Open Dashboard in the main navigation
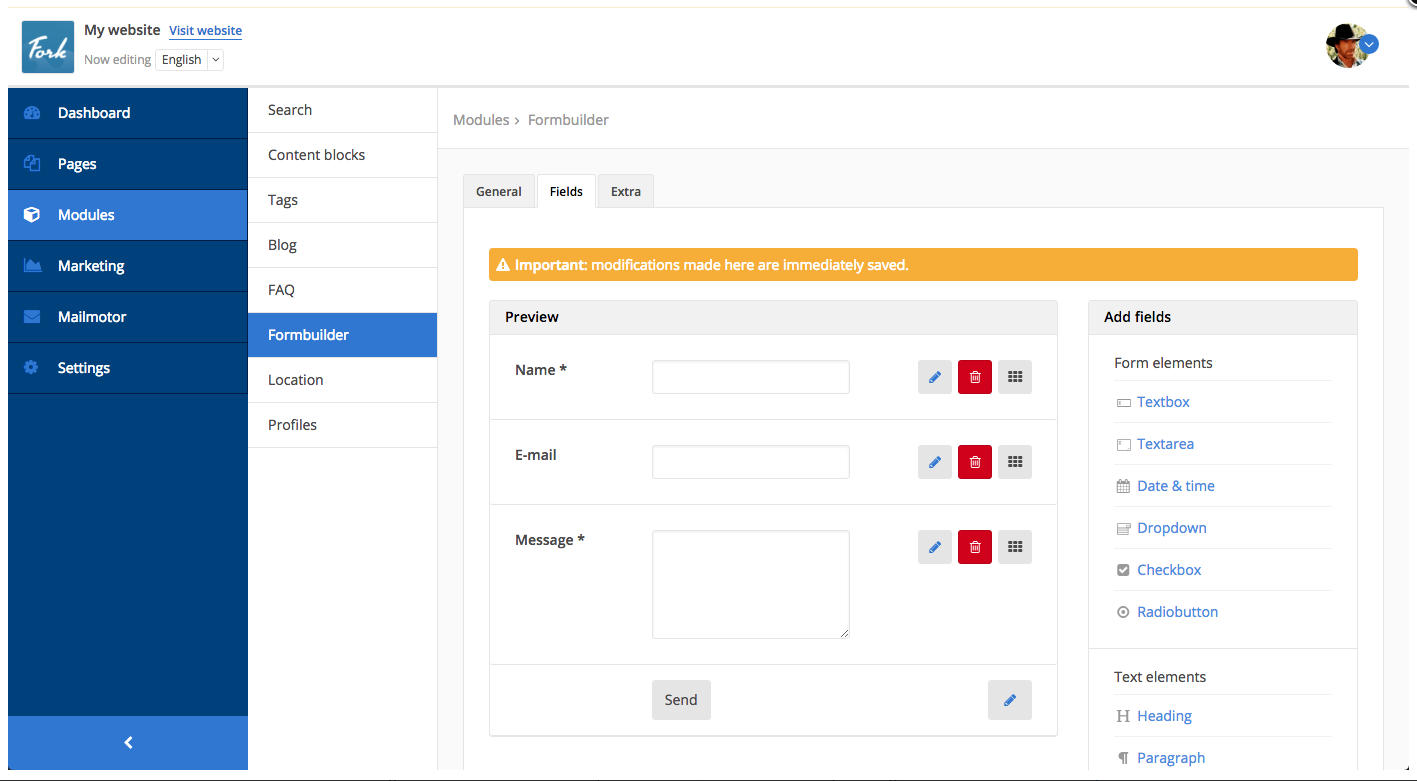 pyautogui.click(x=94, y=113)
